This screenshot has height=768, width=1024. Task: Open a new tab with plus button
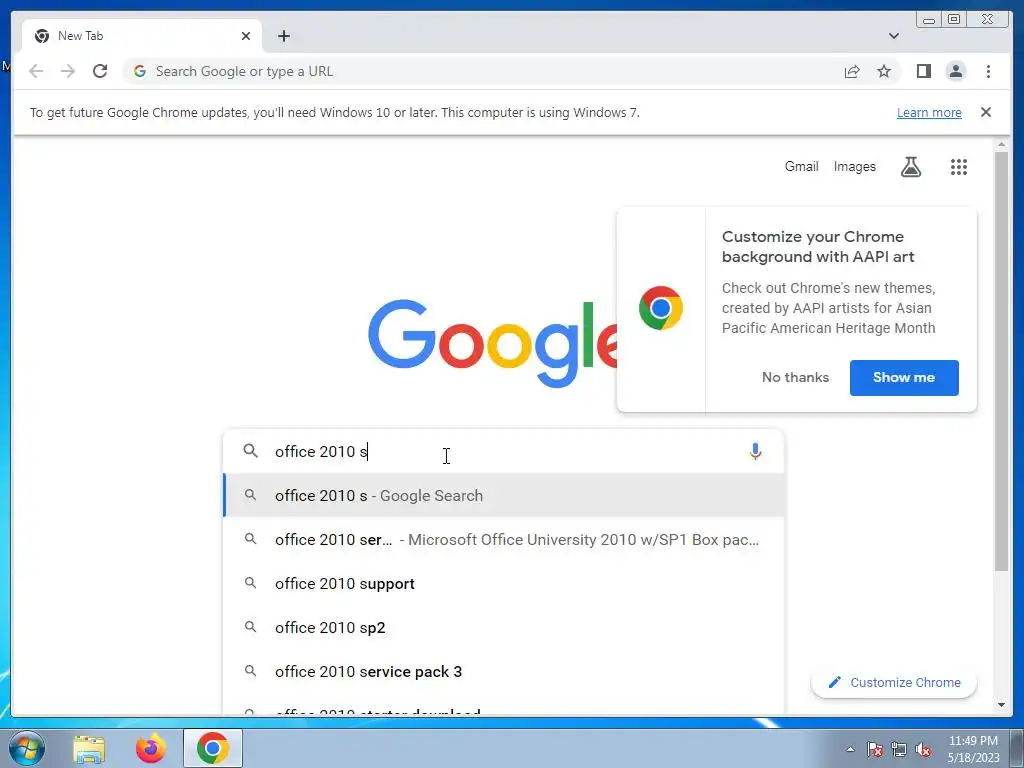(283, 36)
